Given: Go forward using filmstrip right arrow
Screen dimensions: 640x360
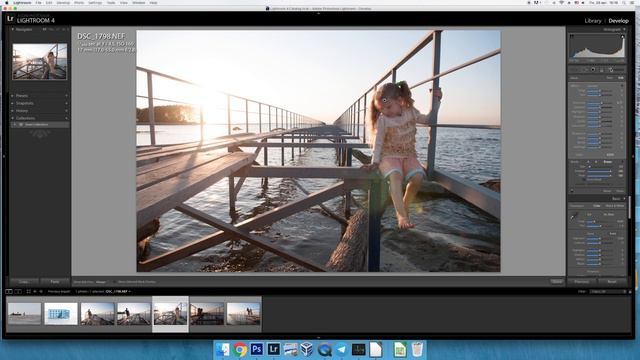Looking at the screenshot, I should (x=41, y=291).
